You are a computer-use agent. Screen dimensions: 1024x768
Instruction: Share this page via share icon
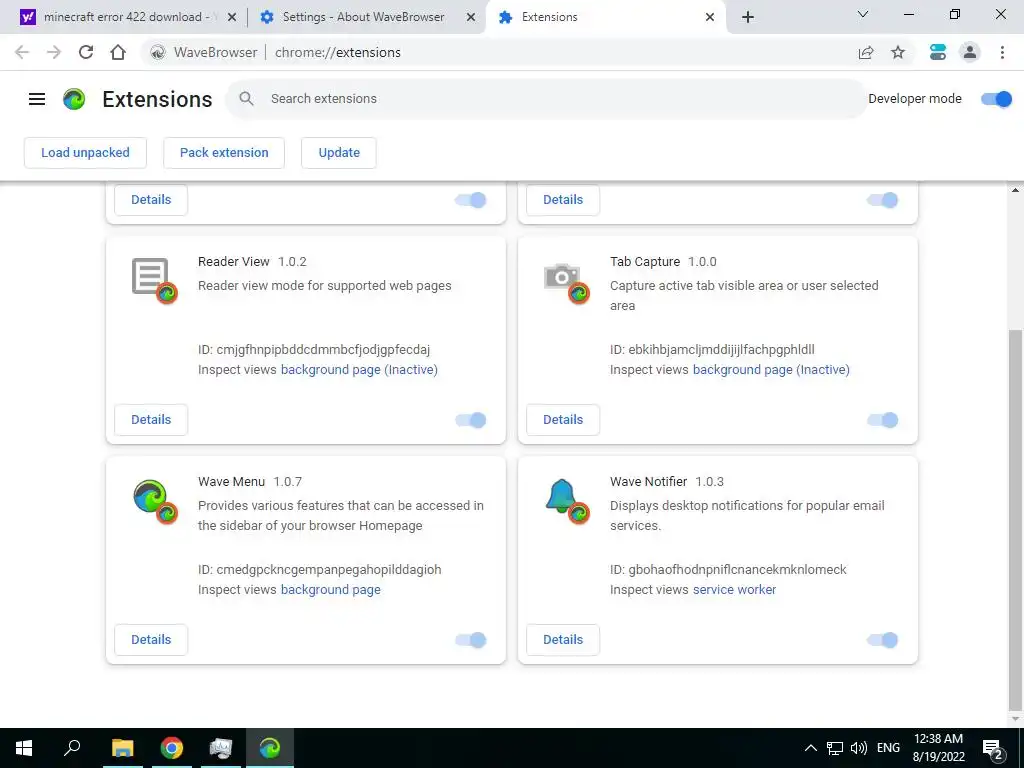(866, 52)
